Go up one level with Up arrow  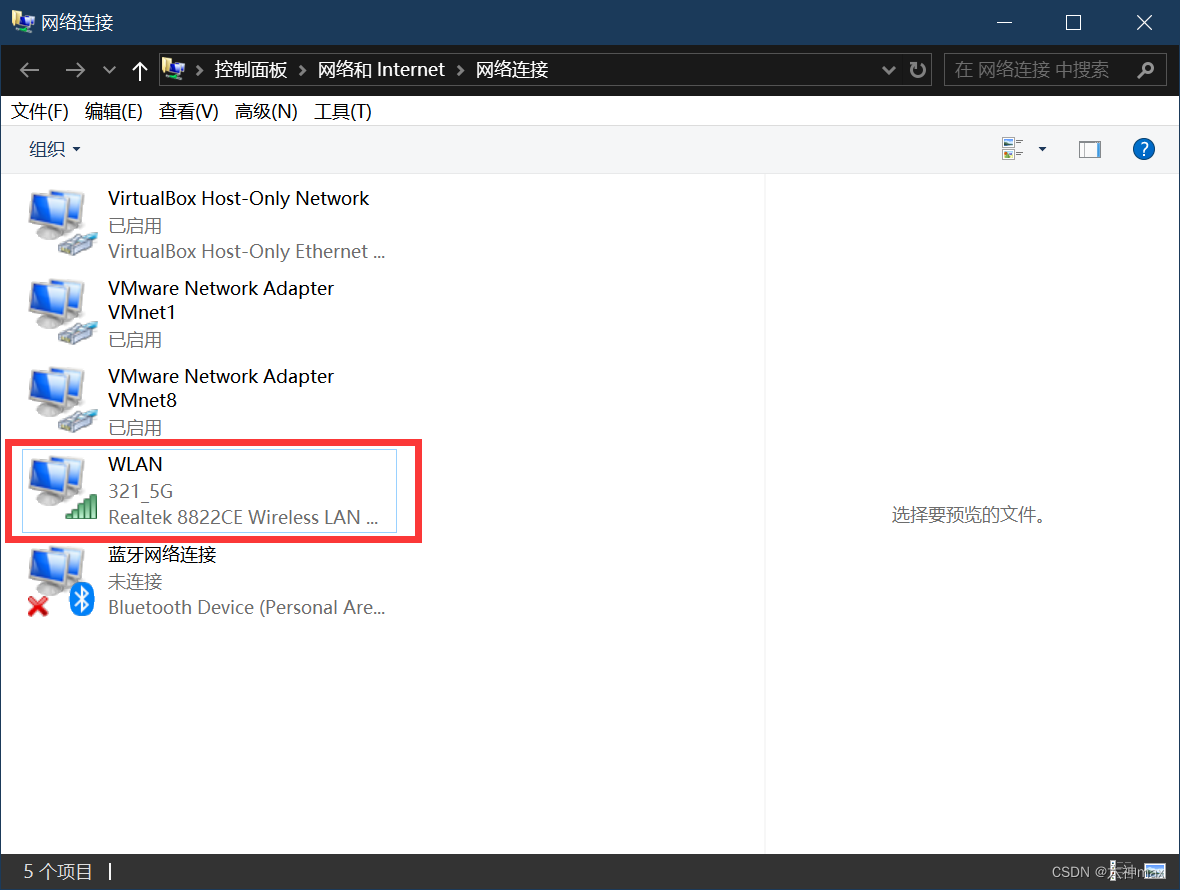tap(139, 70)
